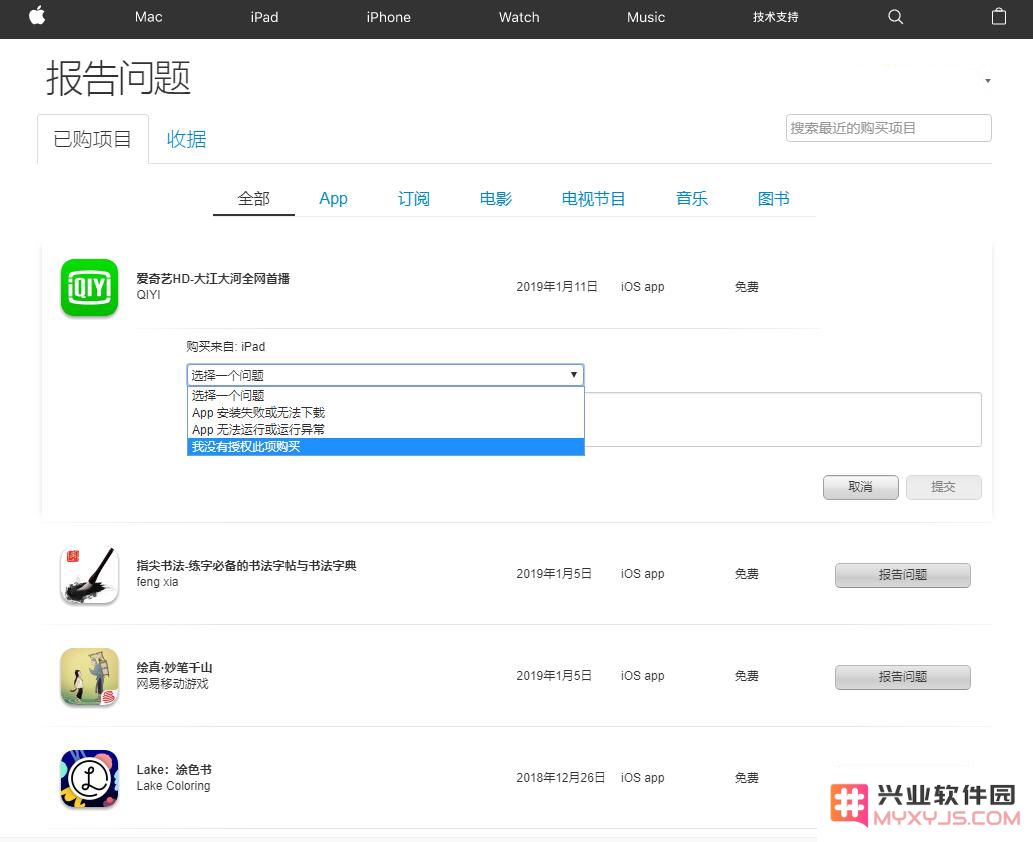Click the 提交 button
Viewport: 1033px width, 842px height.
click(x=943, y=487)
